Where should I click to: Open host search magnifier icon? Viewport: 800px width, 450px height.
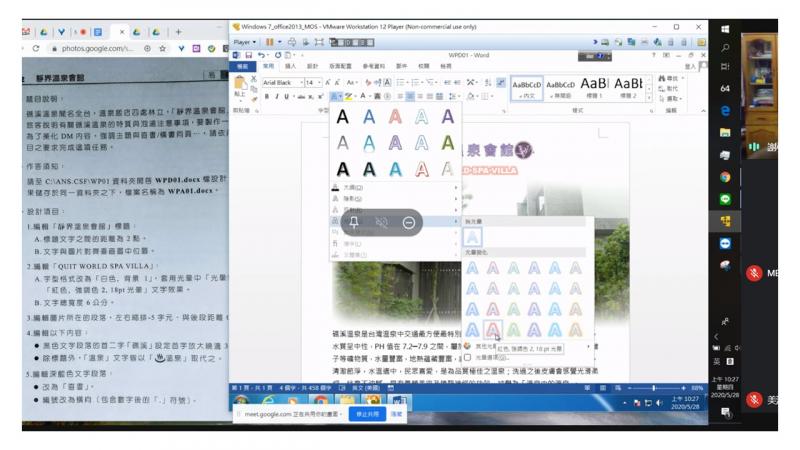click(x=725, y=48)
